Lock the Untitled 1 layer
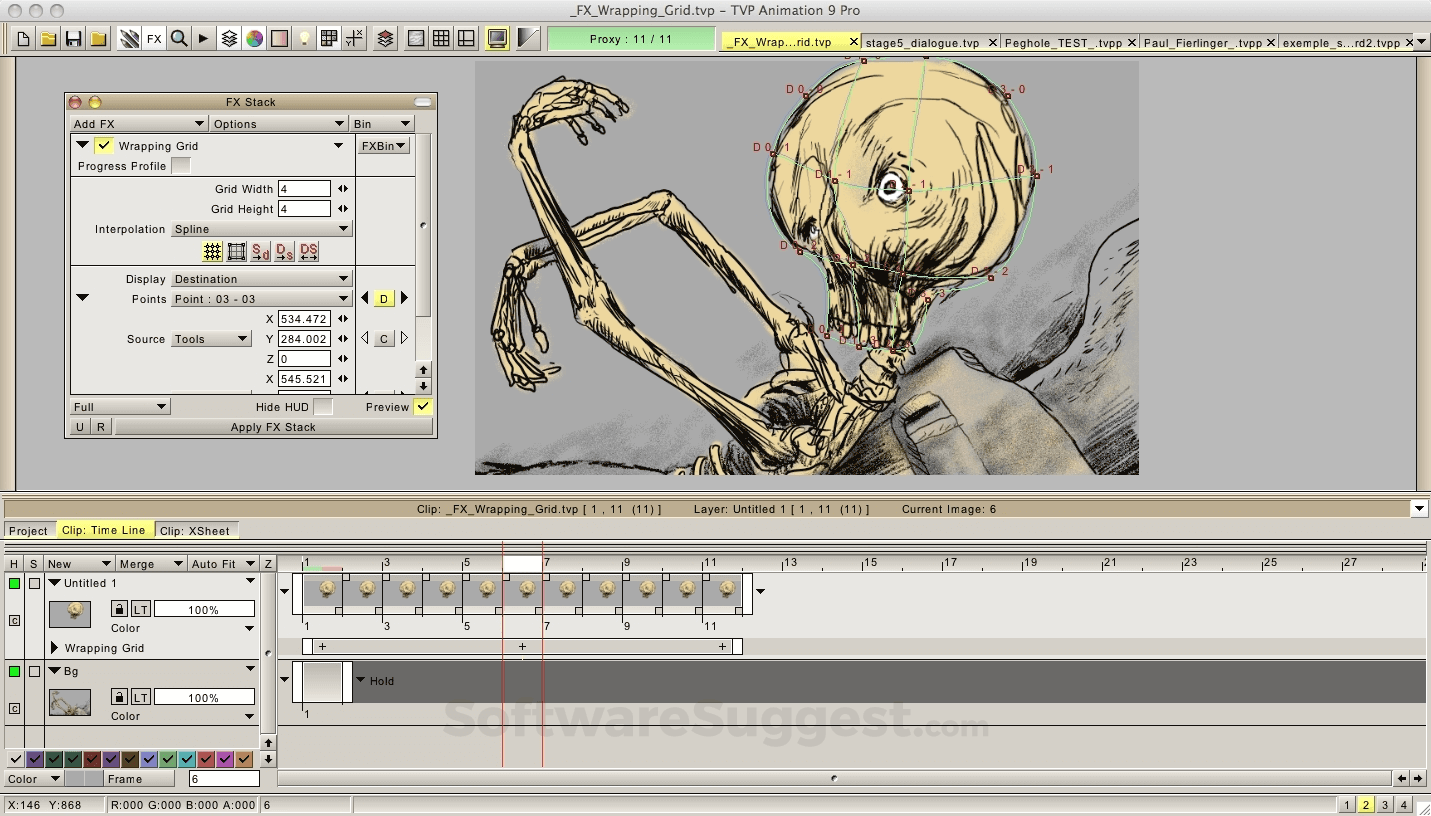Viewport: 1431px width, 816px height. 119,609
